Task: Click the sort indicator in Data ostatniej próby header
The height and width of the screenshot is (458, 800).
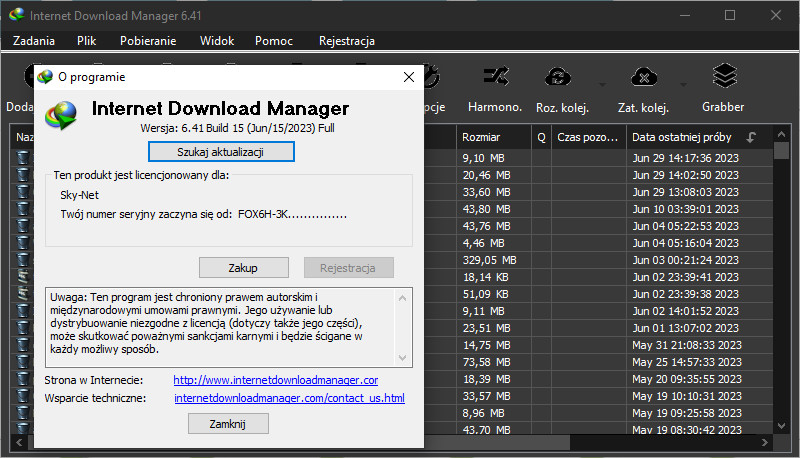Action: pos(751,137)
